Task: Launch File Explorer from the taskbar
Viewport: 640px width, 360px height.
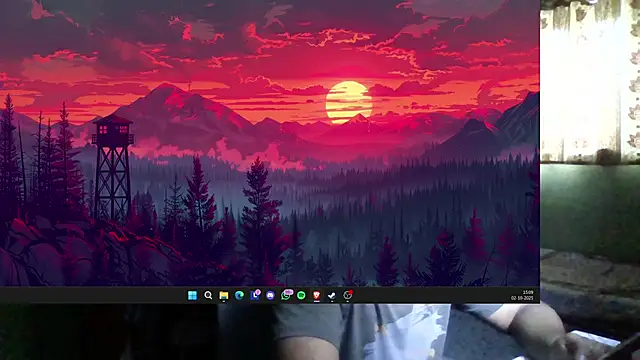Action: (x=223, y=295)
